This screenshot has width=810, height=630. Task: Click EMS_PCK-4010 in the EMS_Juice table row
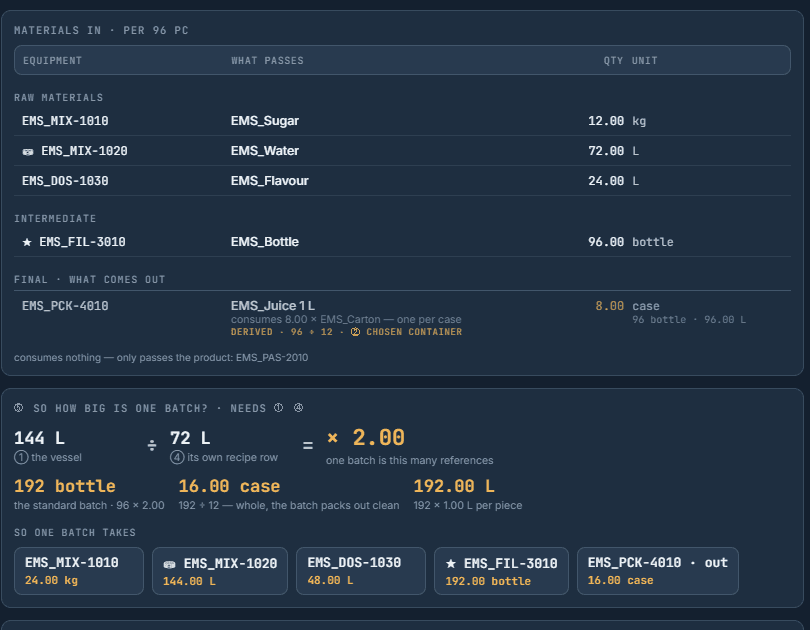click(x=65, y=306)
